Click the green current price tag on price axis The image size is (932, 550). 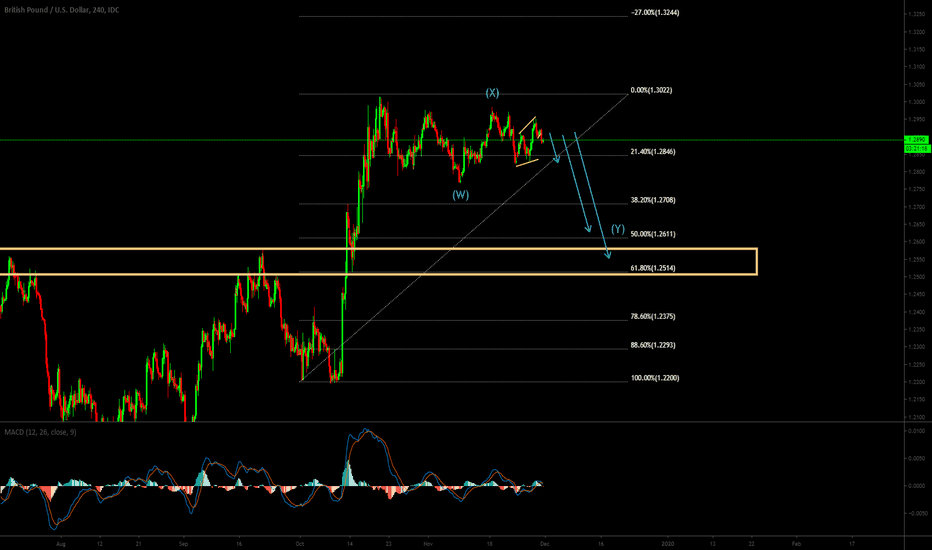(x=916, y=141)
